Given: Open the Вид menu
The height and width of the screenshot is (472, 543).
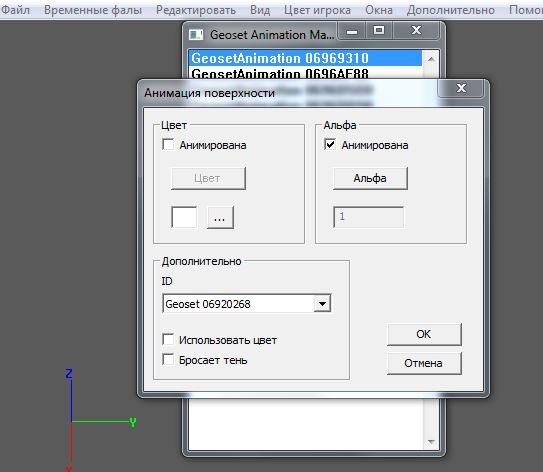Looking at the screenshot, I should 260,10.
